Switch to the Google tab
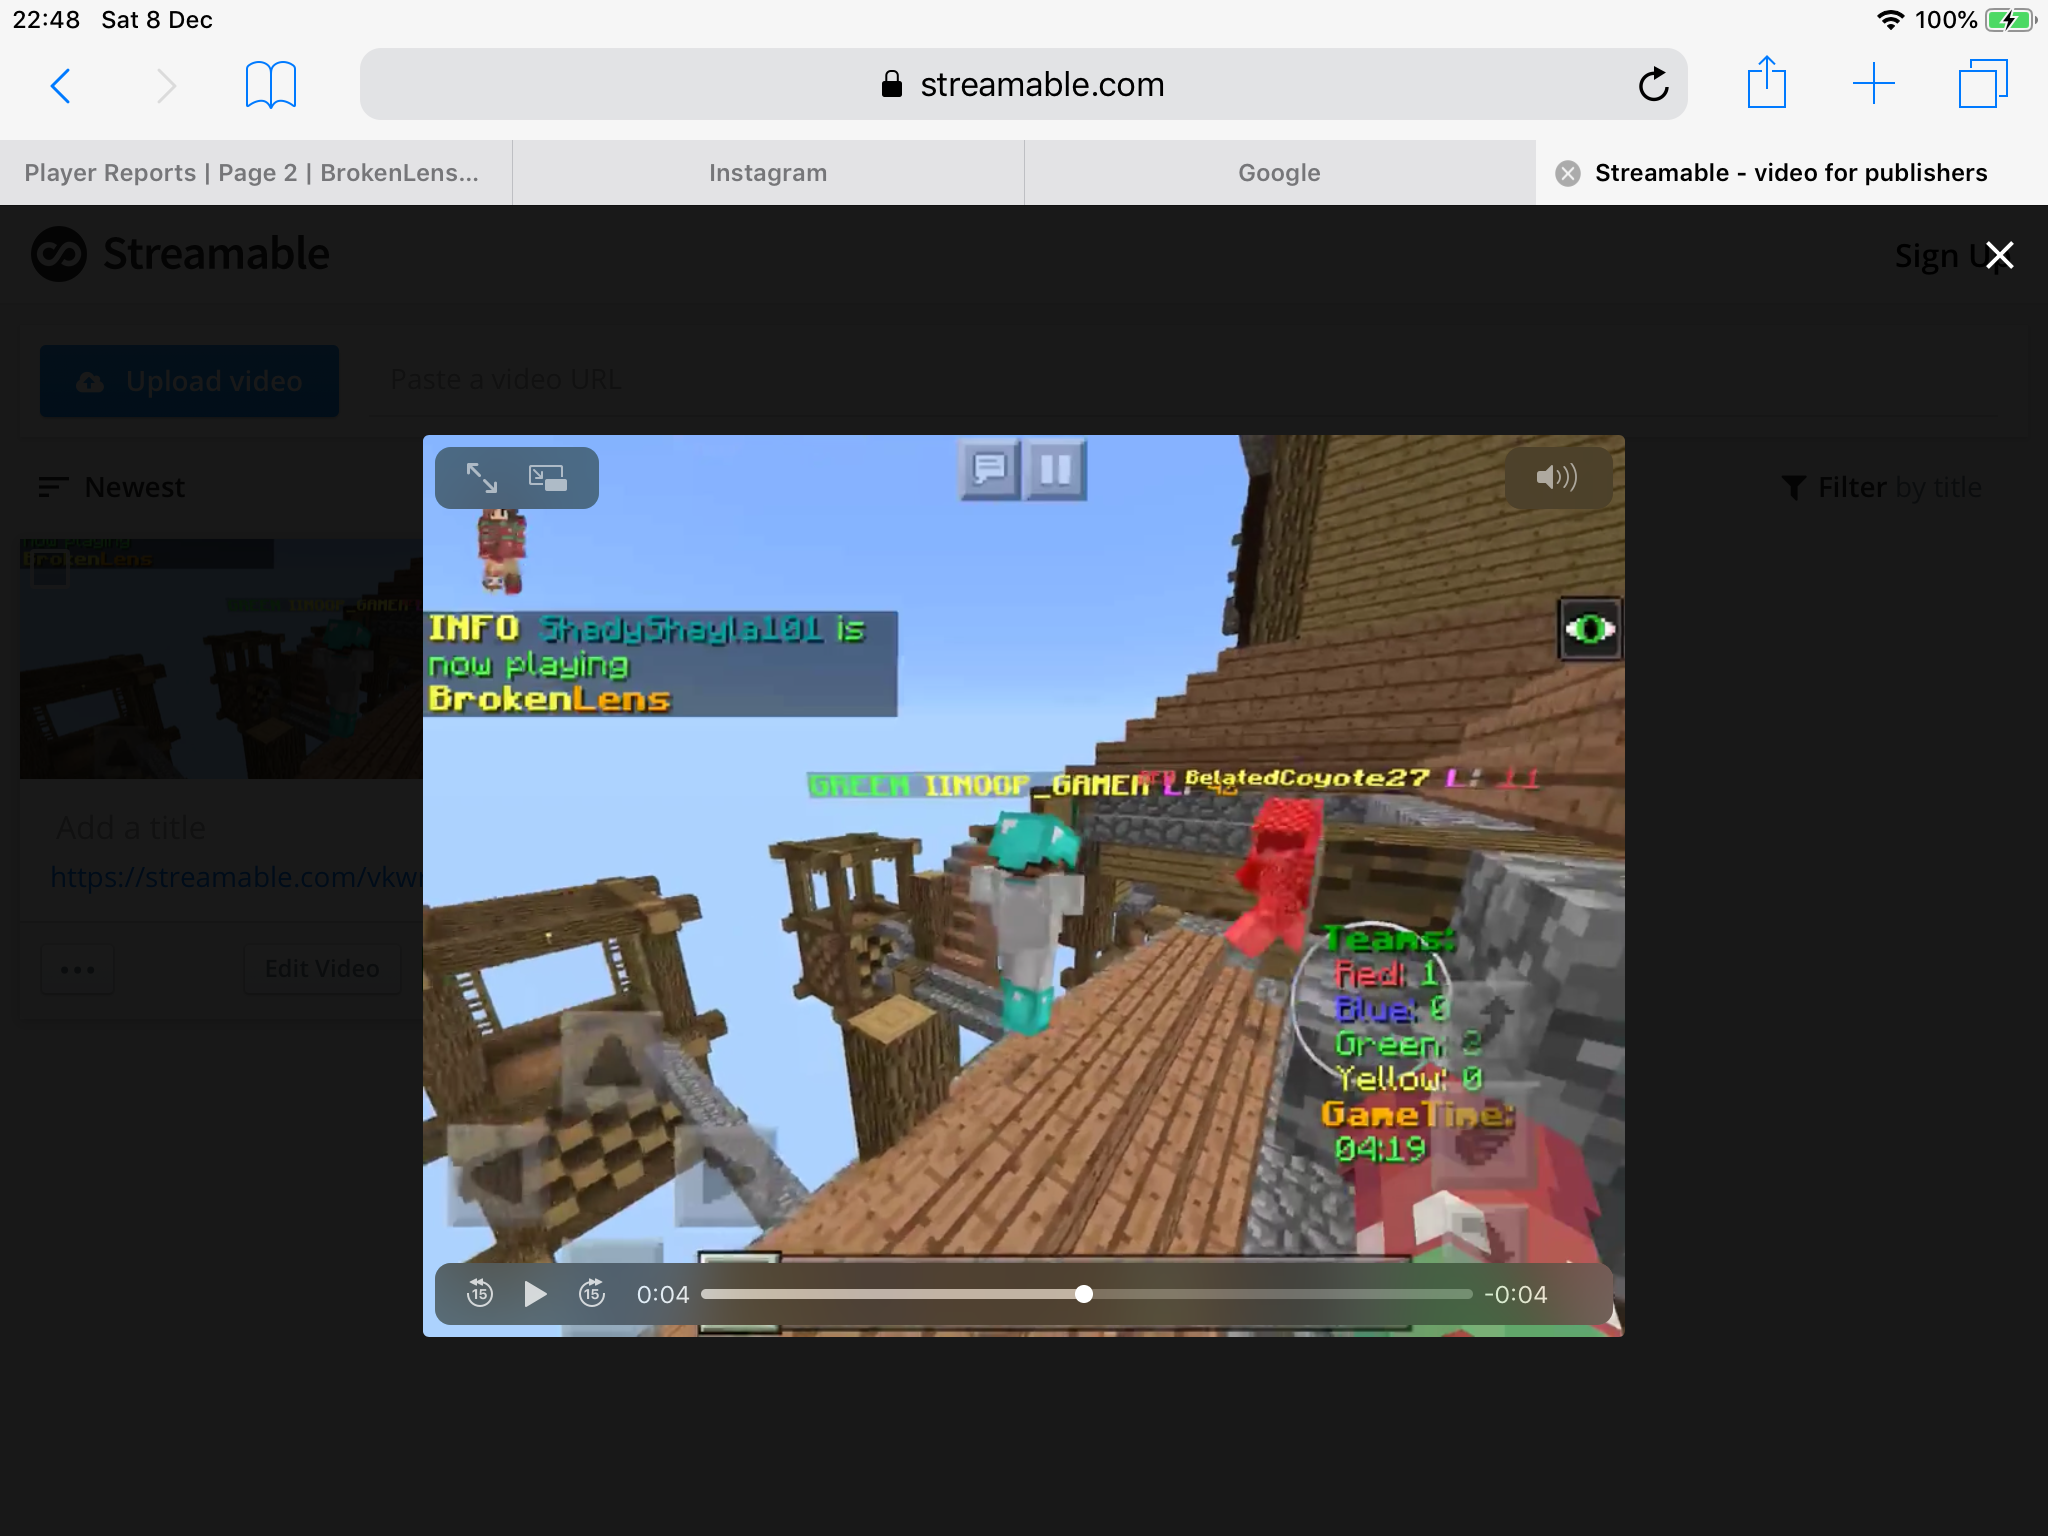 pyautogui.click(x=1279, y=173)
